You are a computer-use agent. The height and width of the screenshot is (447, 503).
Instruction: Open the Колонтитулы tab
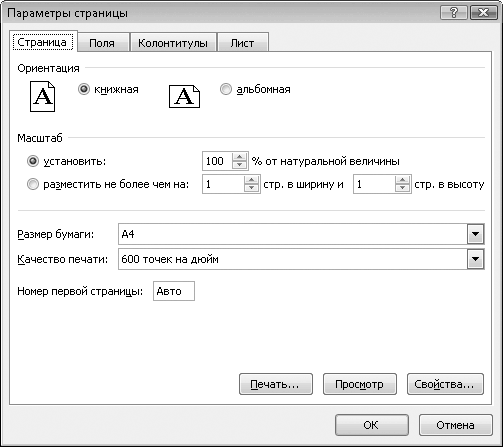tap(173, 43)
